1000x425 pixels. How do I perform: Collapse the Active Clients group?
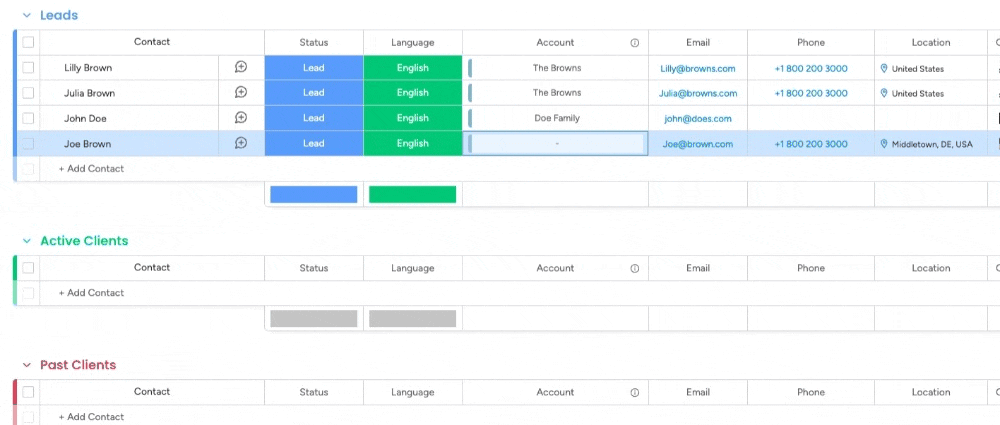pyautogui.click(x=27, y=241)
